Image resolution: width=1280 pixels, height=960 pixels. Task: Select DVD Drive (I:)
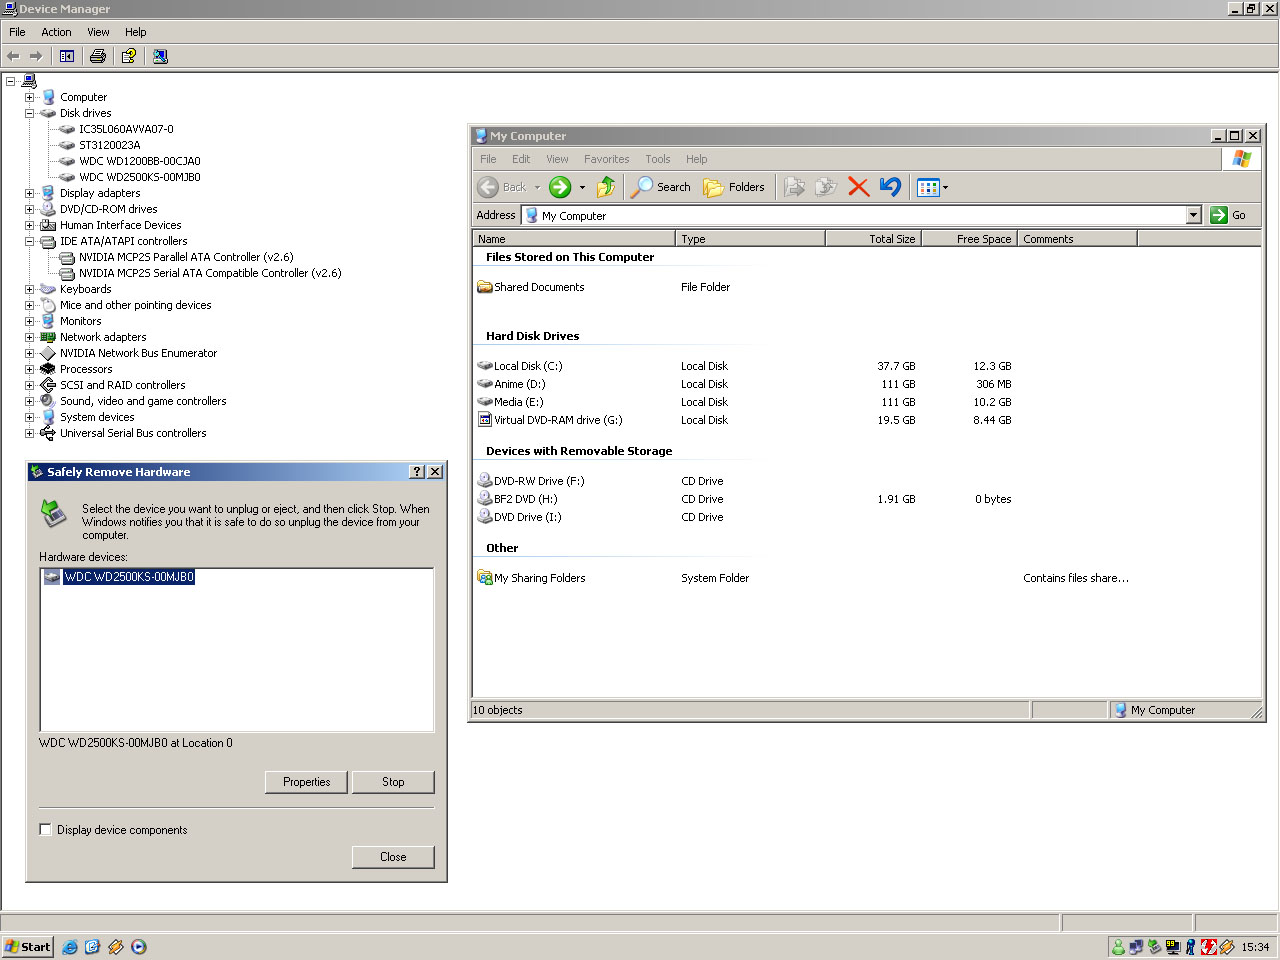tap(519, 517)
